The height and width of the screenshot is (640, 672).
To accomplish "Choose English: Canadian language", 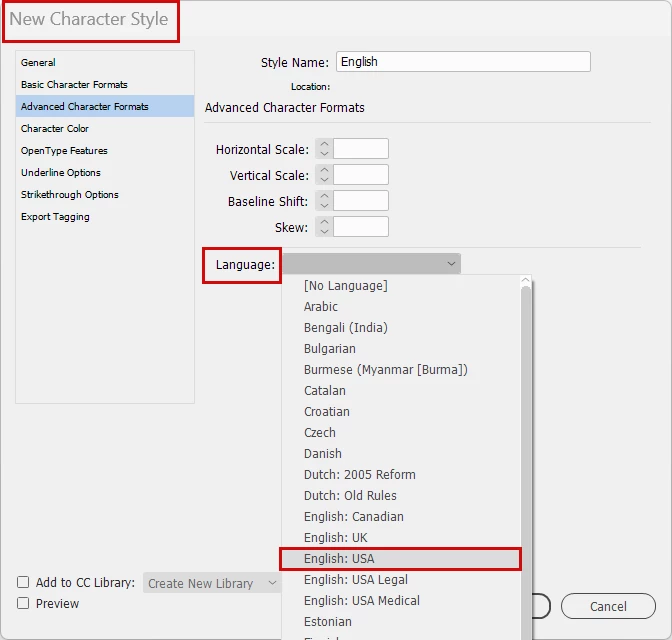I will point(401,517).
